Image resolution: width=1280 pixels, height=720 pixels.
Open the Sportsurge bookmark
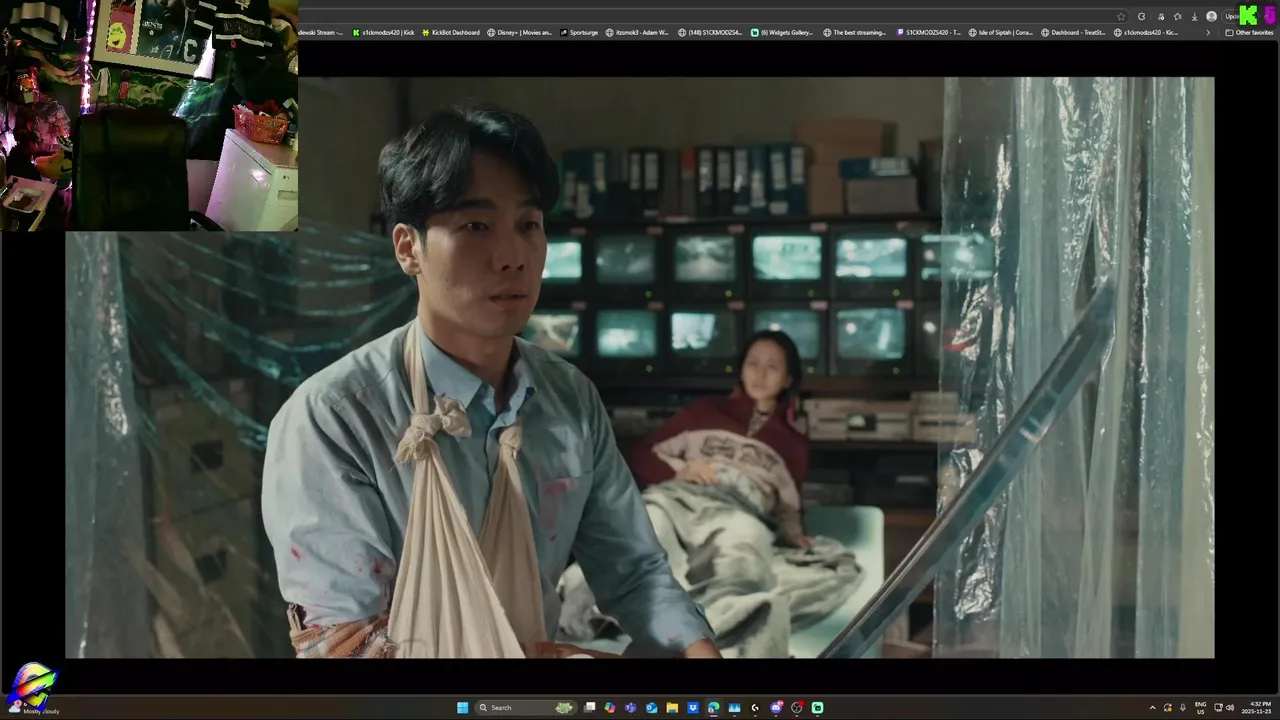[x=579, y=32]
